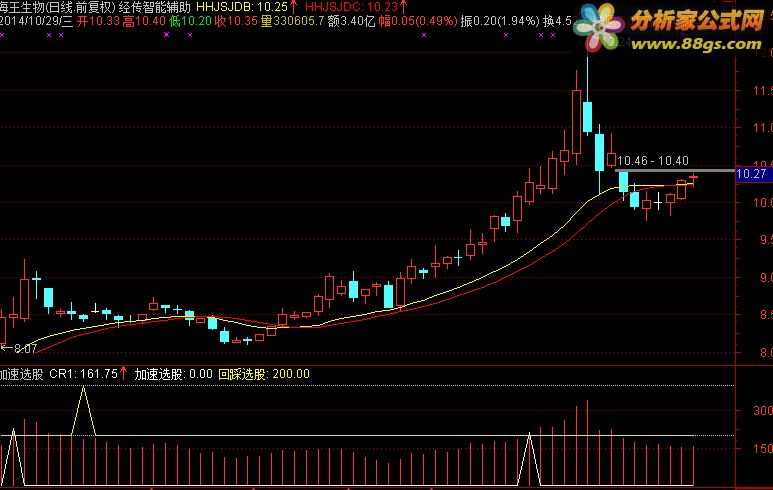
Task: Click the change value 幅0.05(0.49%)
Action: pyautogui.click(x=418, y=21)
